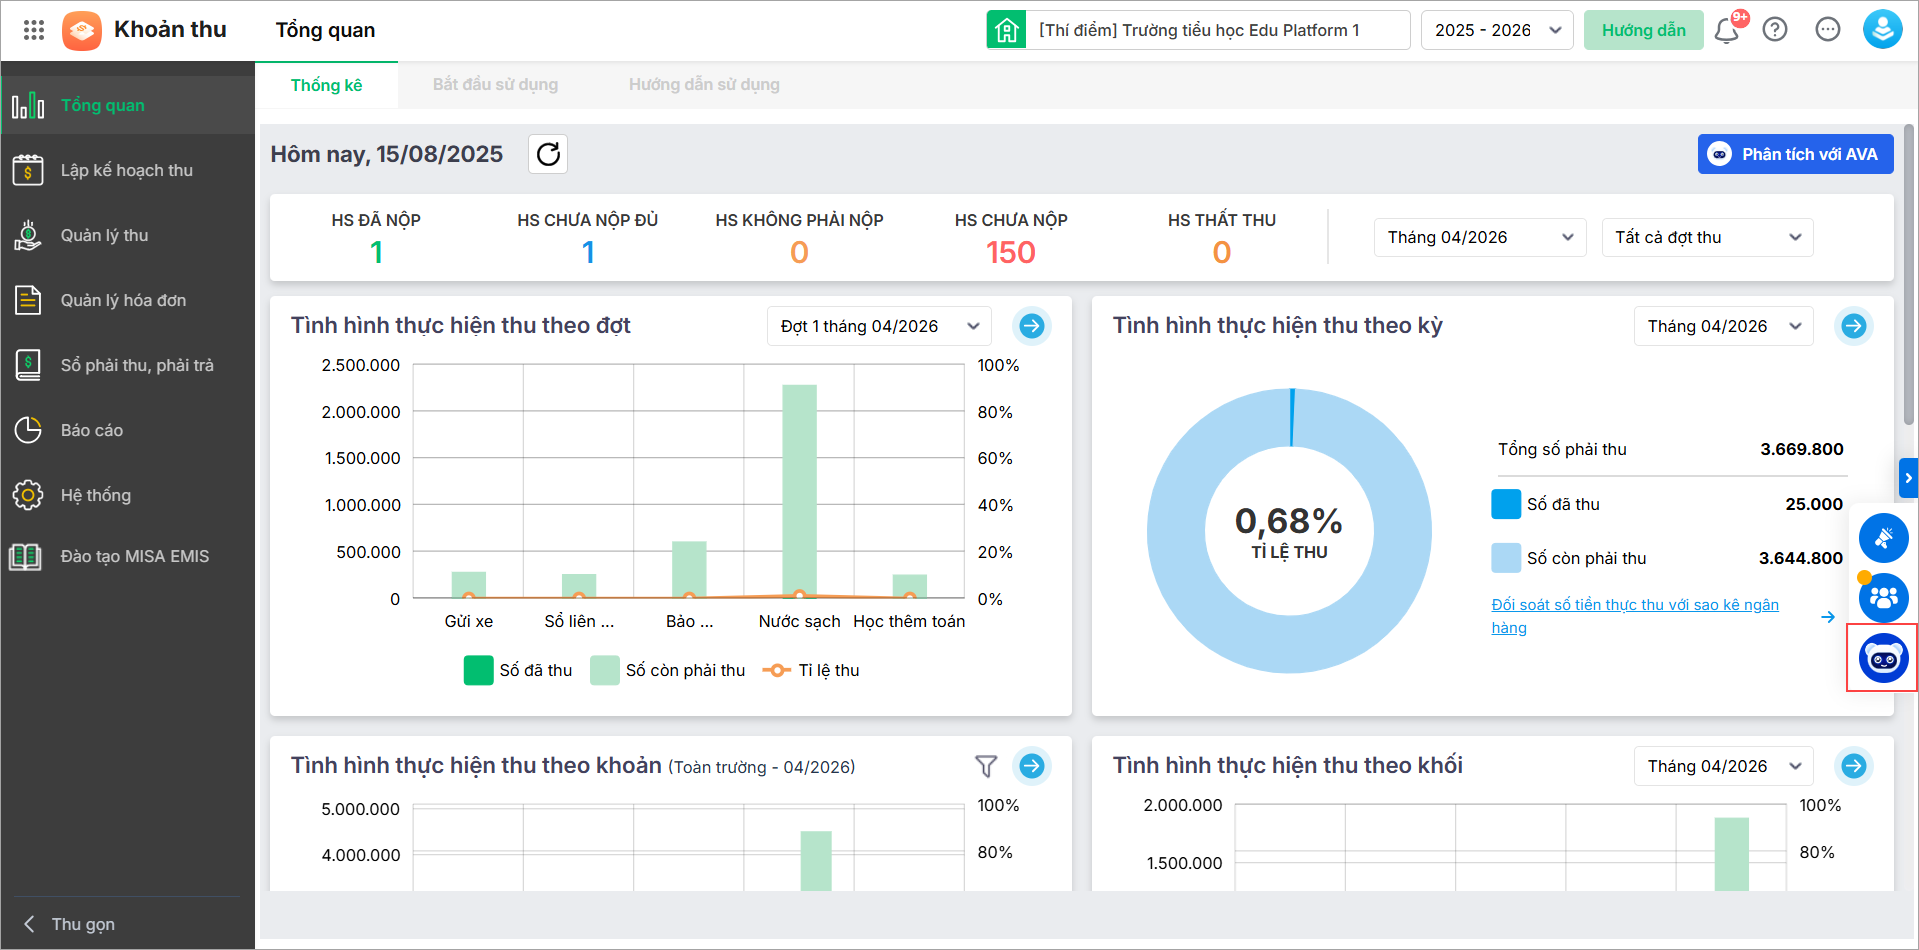Viewport: 1919px width, 950px height.
Task: Open details arrow for thu theo đợt chart
Action: pos(1032,326)
